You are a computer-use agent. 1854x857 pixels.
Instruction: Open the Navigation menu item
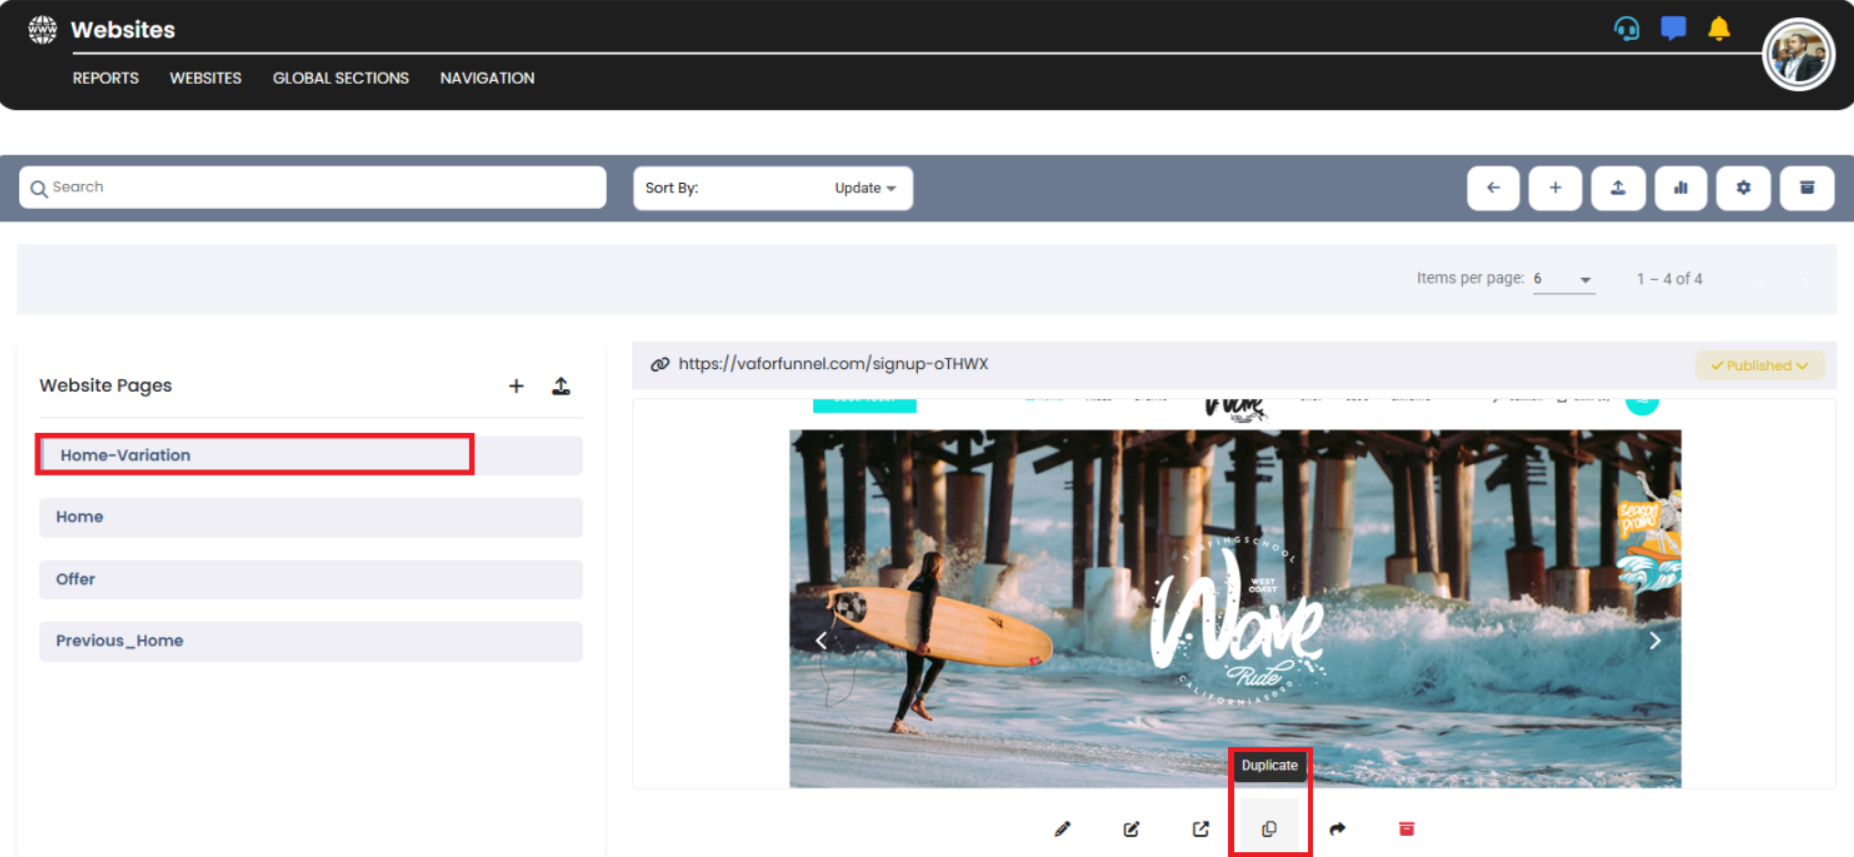[x=487, y=78]
